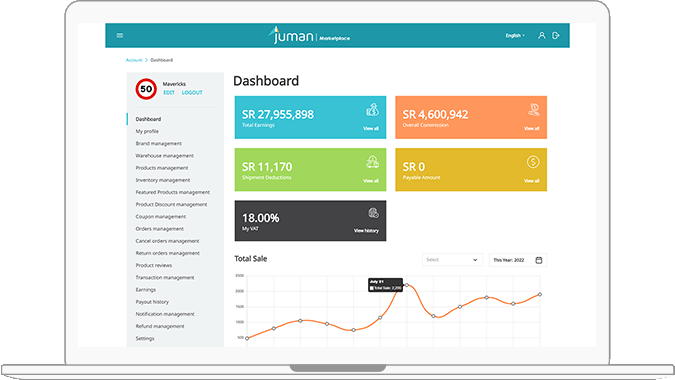
Task: Open Brand management in sidebar
Action: (x=158, y=143)
